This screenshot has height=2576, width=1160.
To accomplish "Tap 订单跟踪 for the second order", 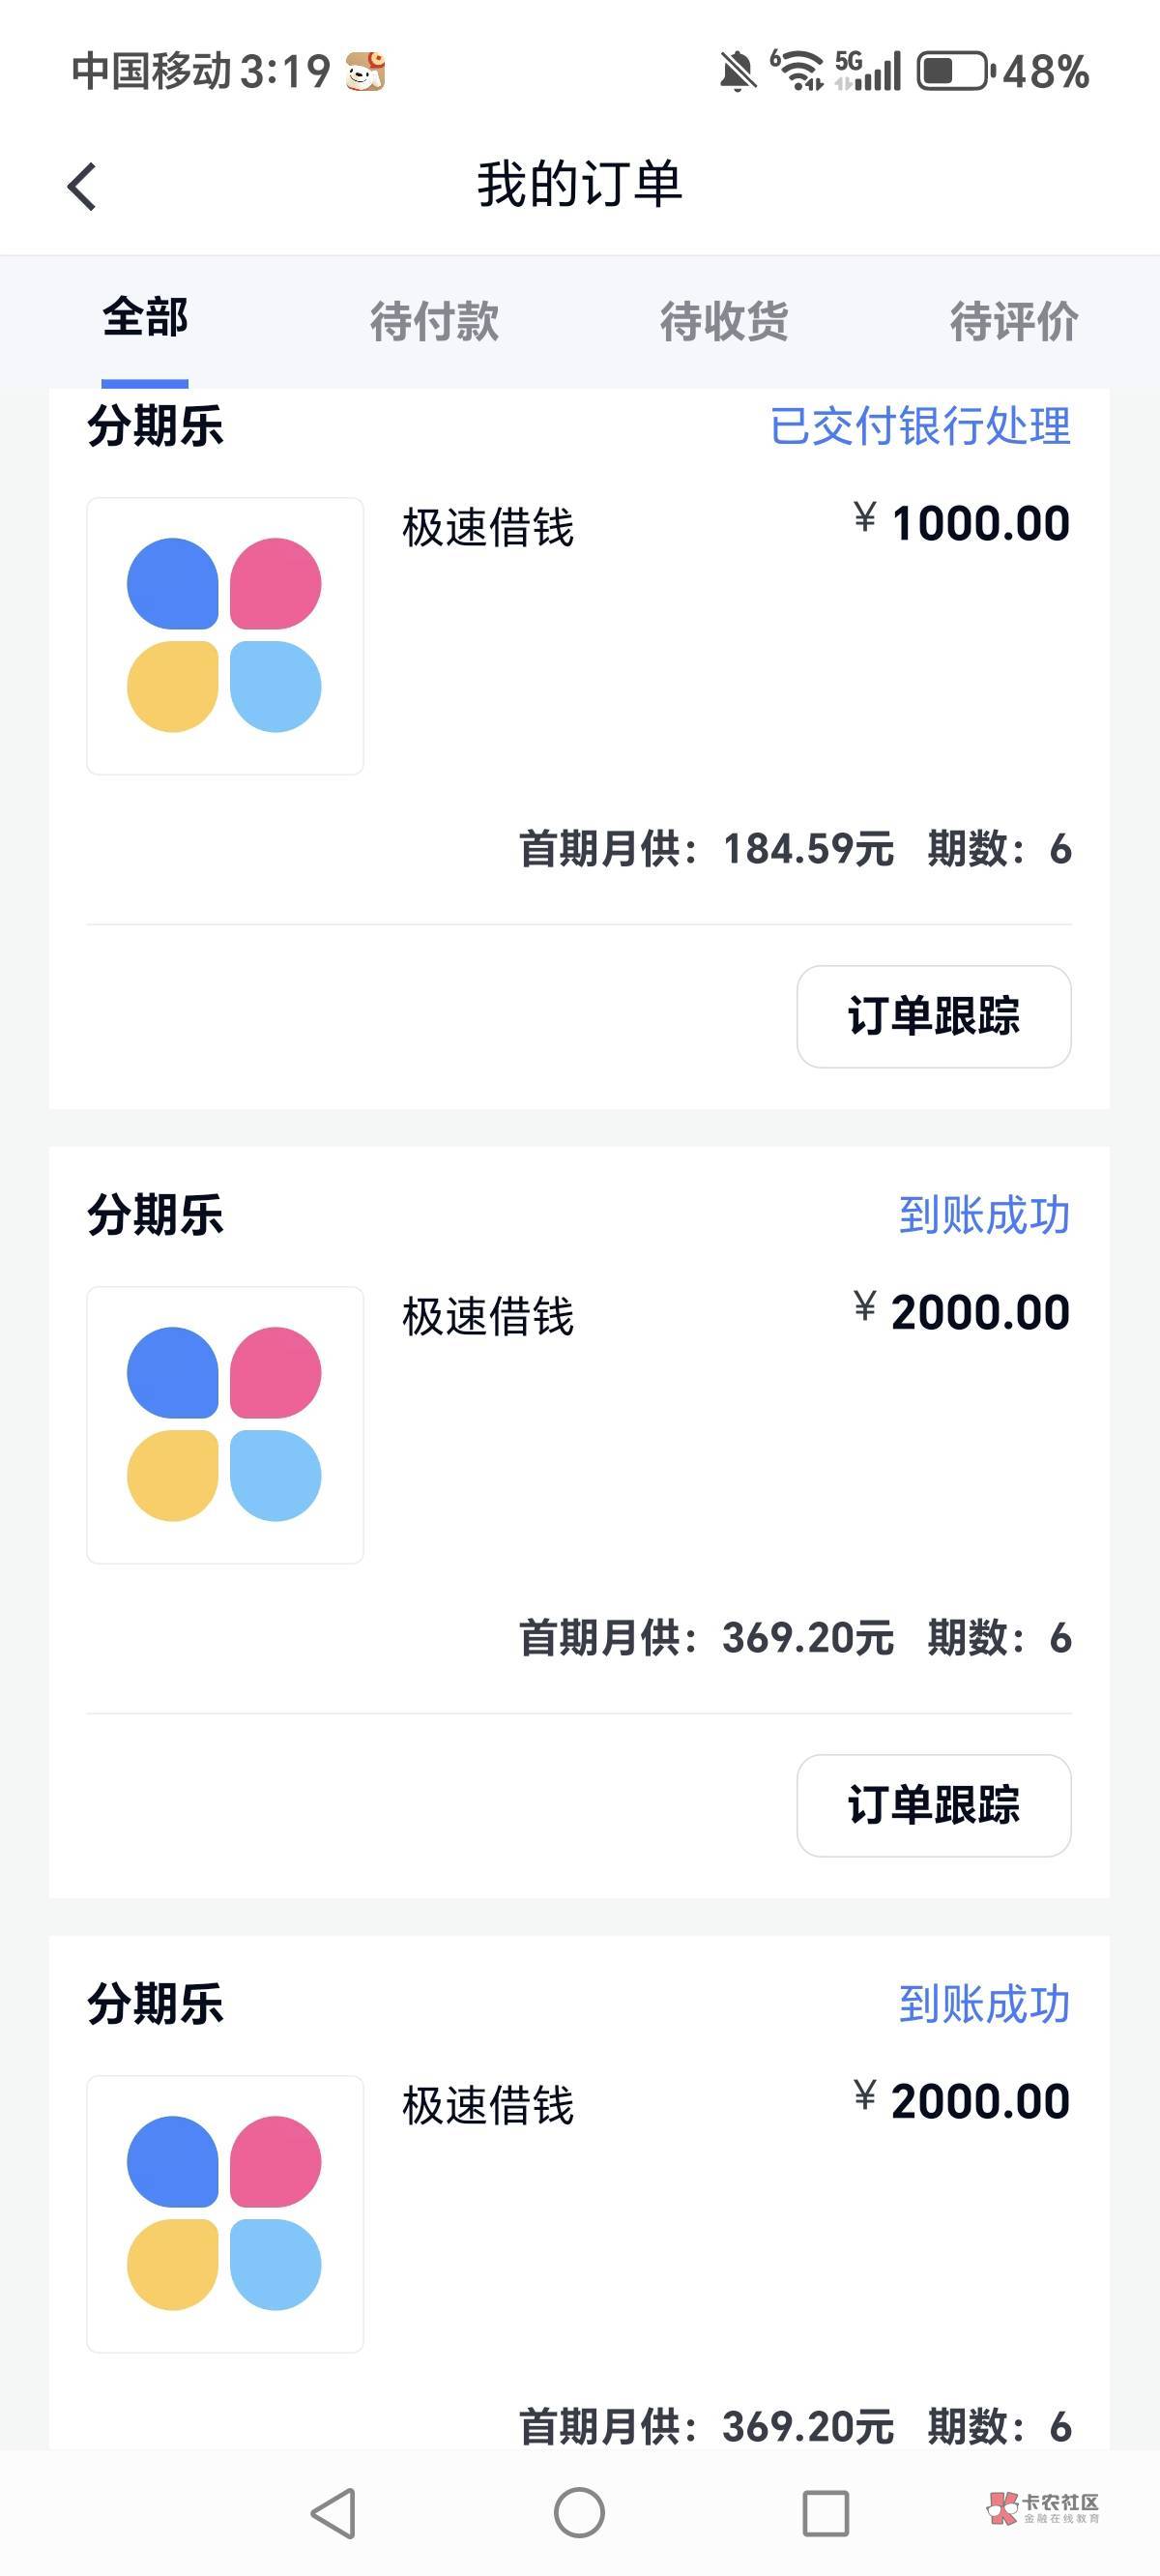I will click(933, 1805).
